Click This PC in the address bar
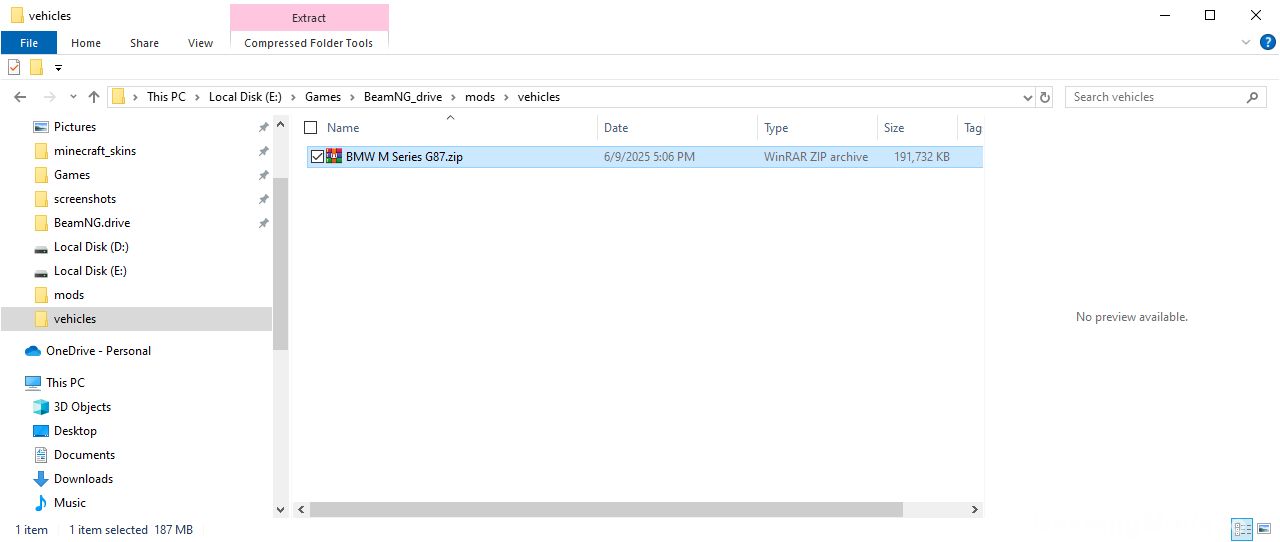This screenshot has height=542, width=1280. 166,97
